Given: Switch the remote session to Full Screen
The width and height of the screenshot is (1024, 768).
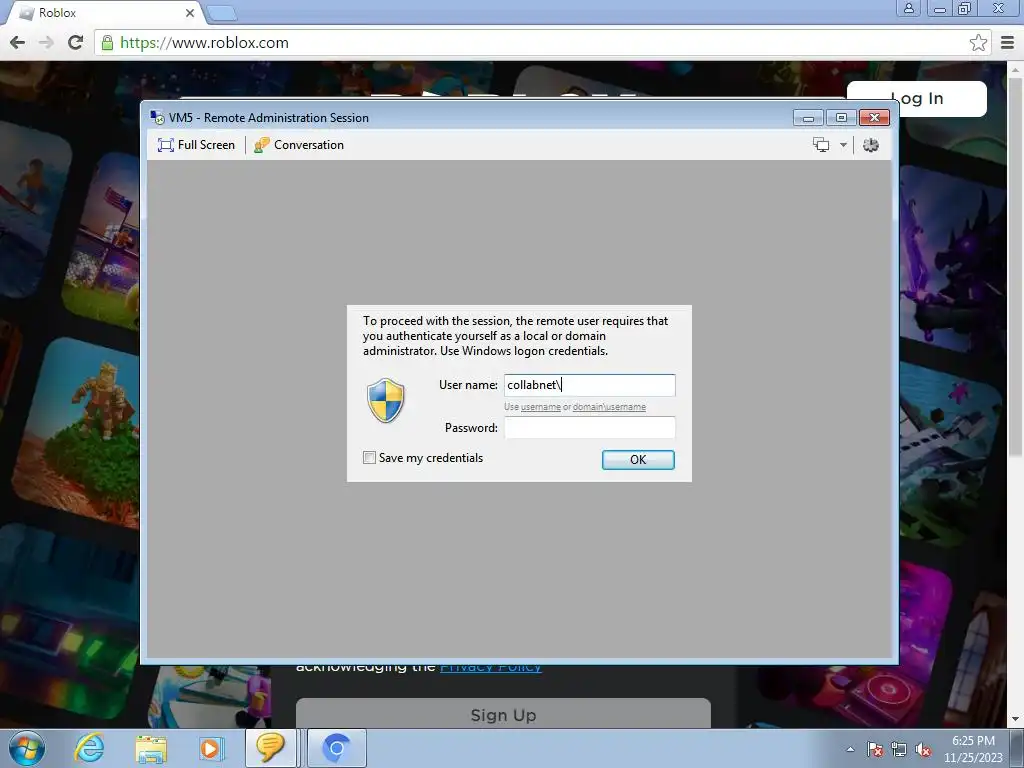Looking at the screenshot, I should 196,145.
